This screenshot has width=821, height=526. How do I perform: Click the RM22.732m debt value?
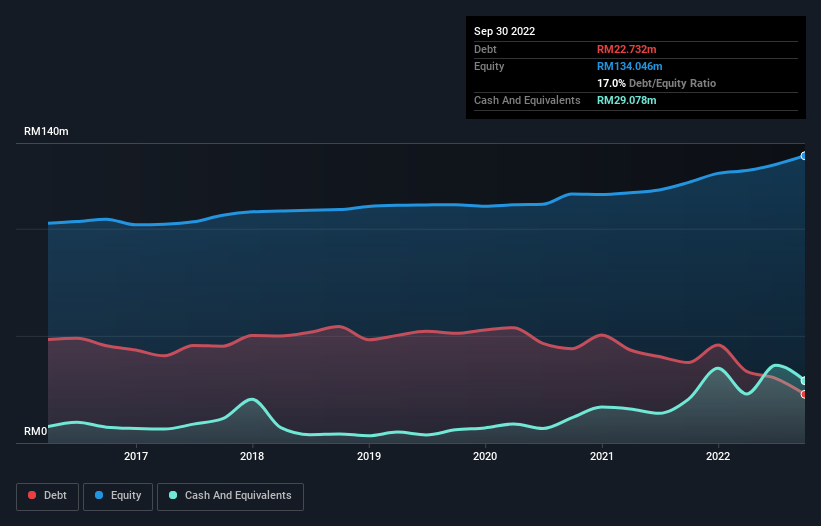[x=626, y=49]
